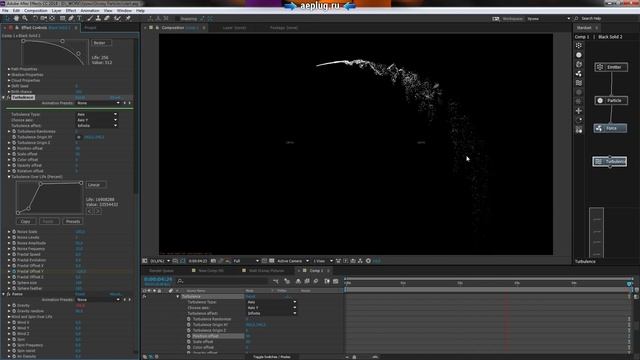Open the Animation menu
640x360 pixels.
pyautogui.click(x=90, y=11)
